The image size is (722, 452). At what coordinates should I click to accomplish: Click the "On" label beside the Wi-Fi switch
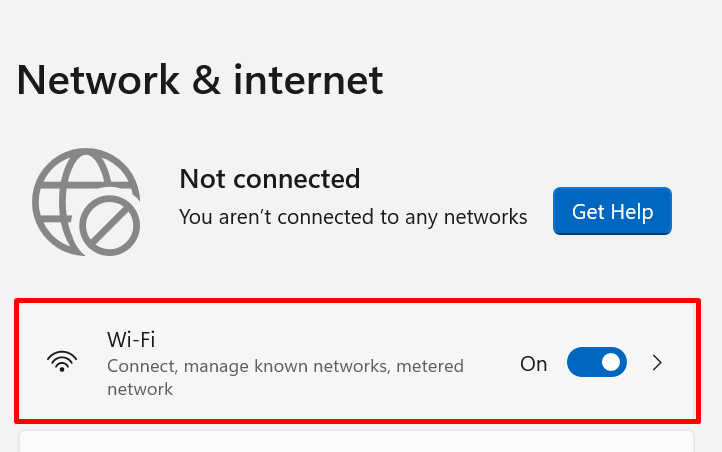(533, 364)
